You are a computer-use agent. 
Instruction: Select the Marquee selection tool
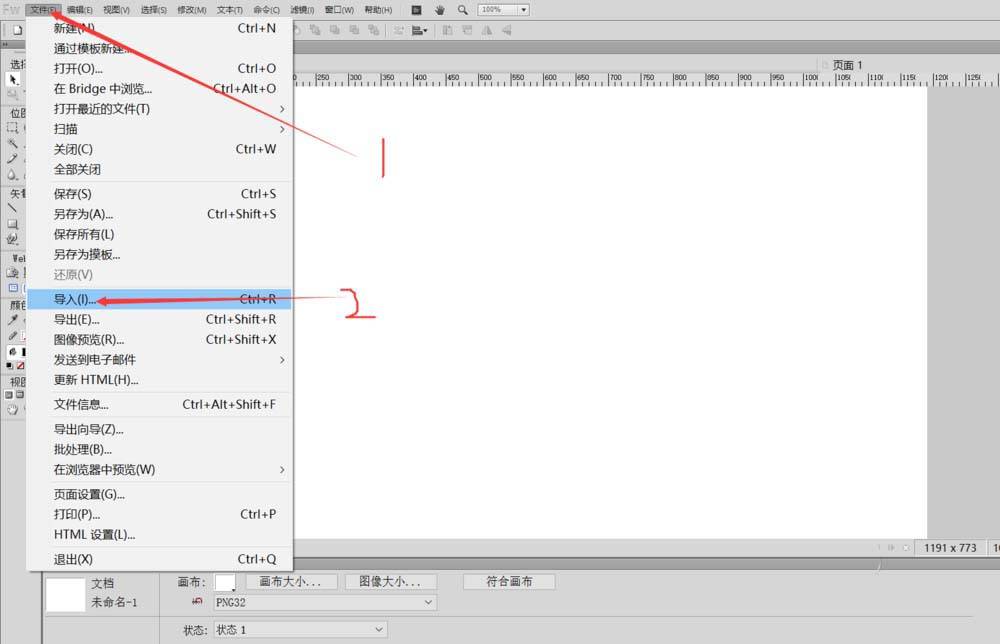pyautogui.click(x=12, y=128)
